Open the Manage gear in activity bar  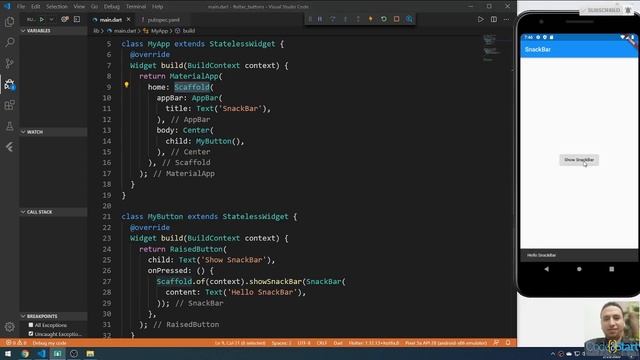pos(9,327)
